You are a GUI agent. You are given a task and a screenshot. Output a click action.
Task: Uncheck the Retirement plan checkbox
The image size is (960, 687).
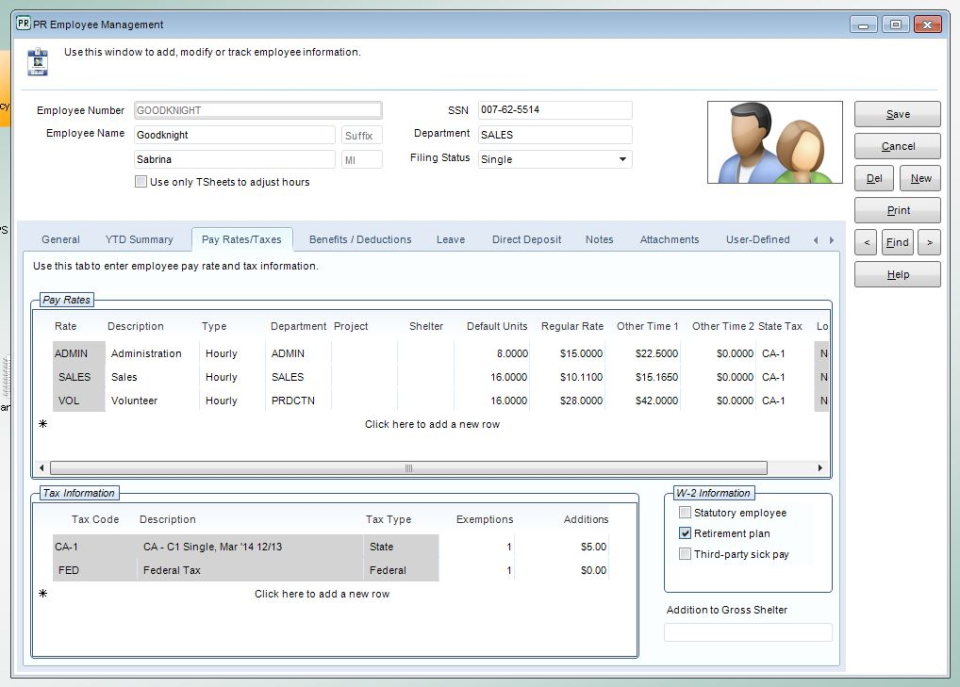[685, 533]
